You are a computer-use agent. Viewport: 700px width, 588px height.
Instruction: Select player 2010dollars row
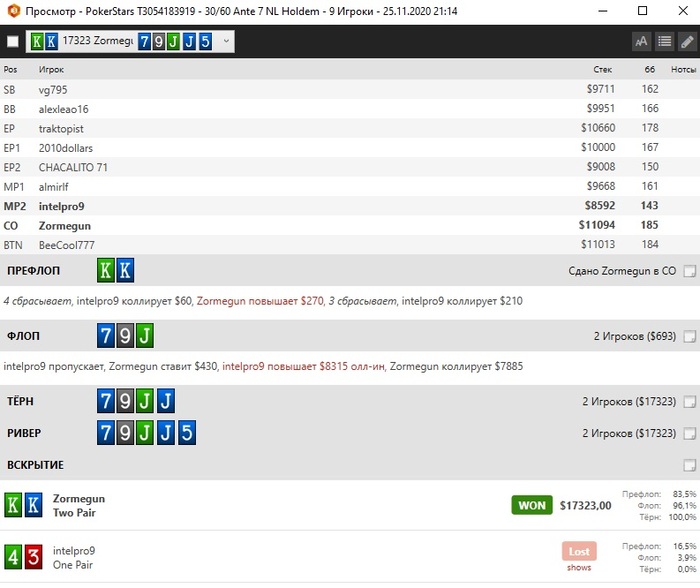click(350, 148)
